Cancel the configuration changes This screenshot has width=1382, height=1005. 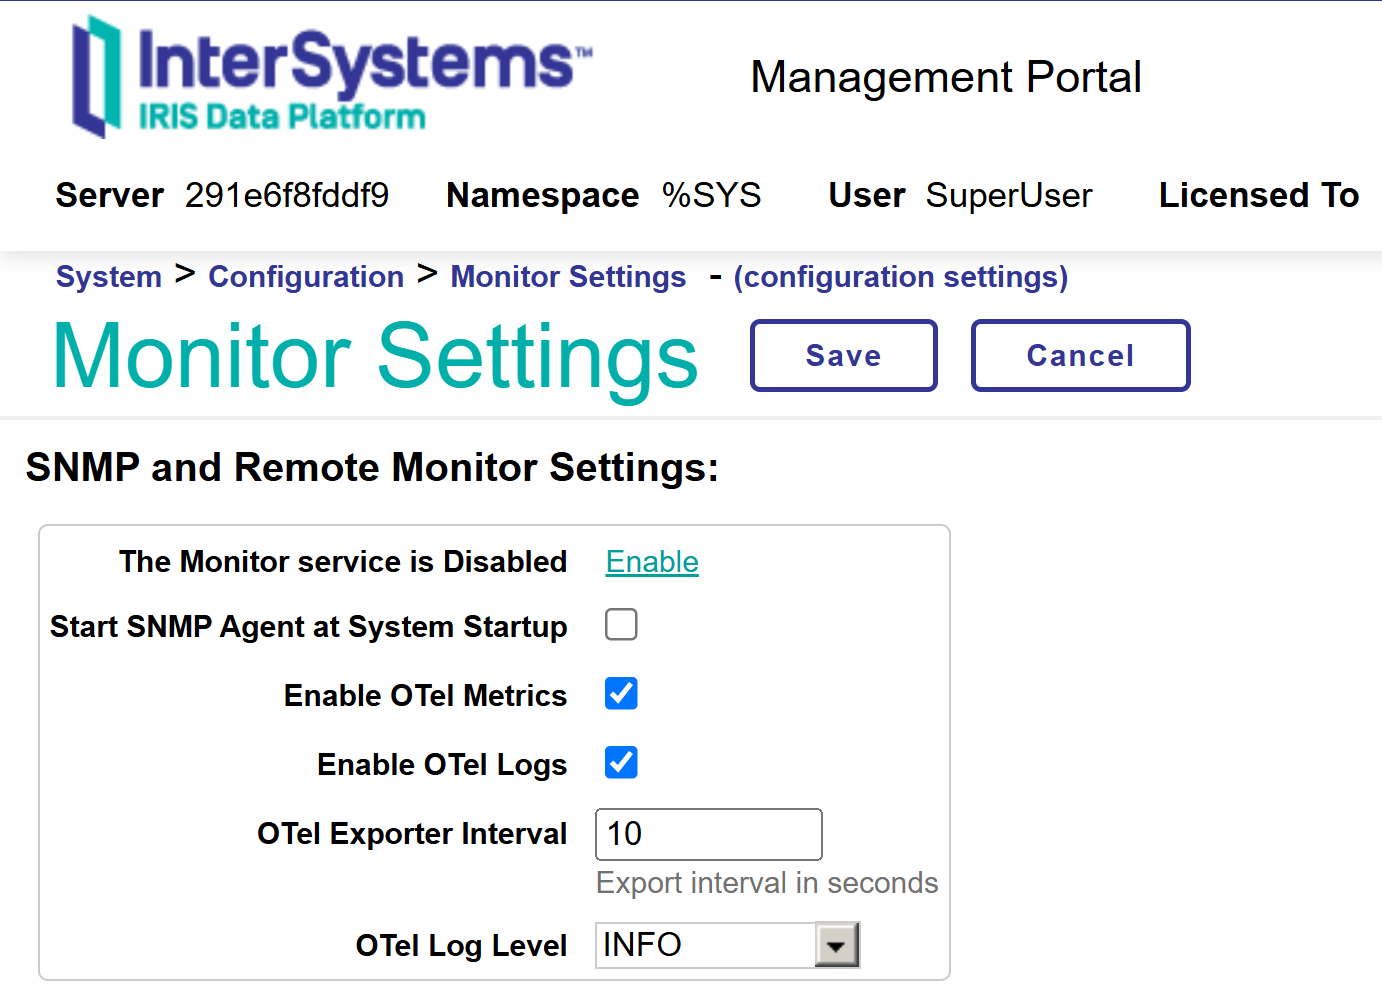click(1080, 356)
